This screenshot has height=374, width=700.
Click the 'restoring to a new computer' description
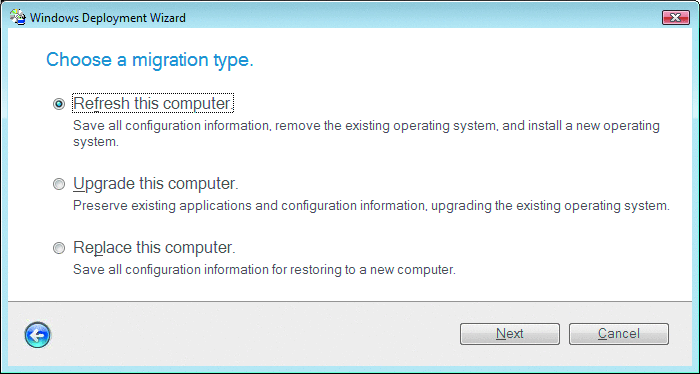point(264,270)
